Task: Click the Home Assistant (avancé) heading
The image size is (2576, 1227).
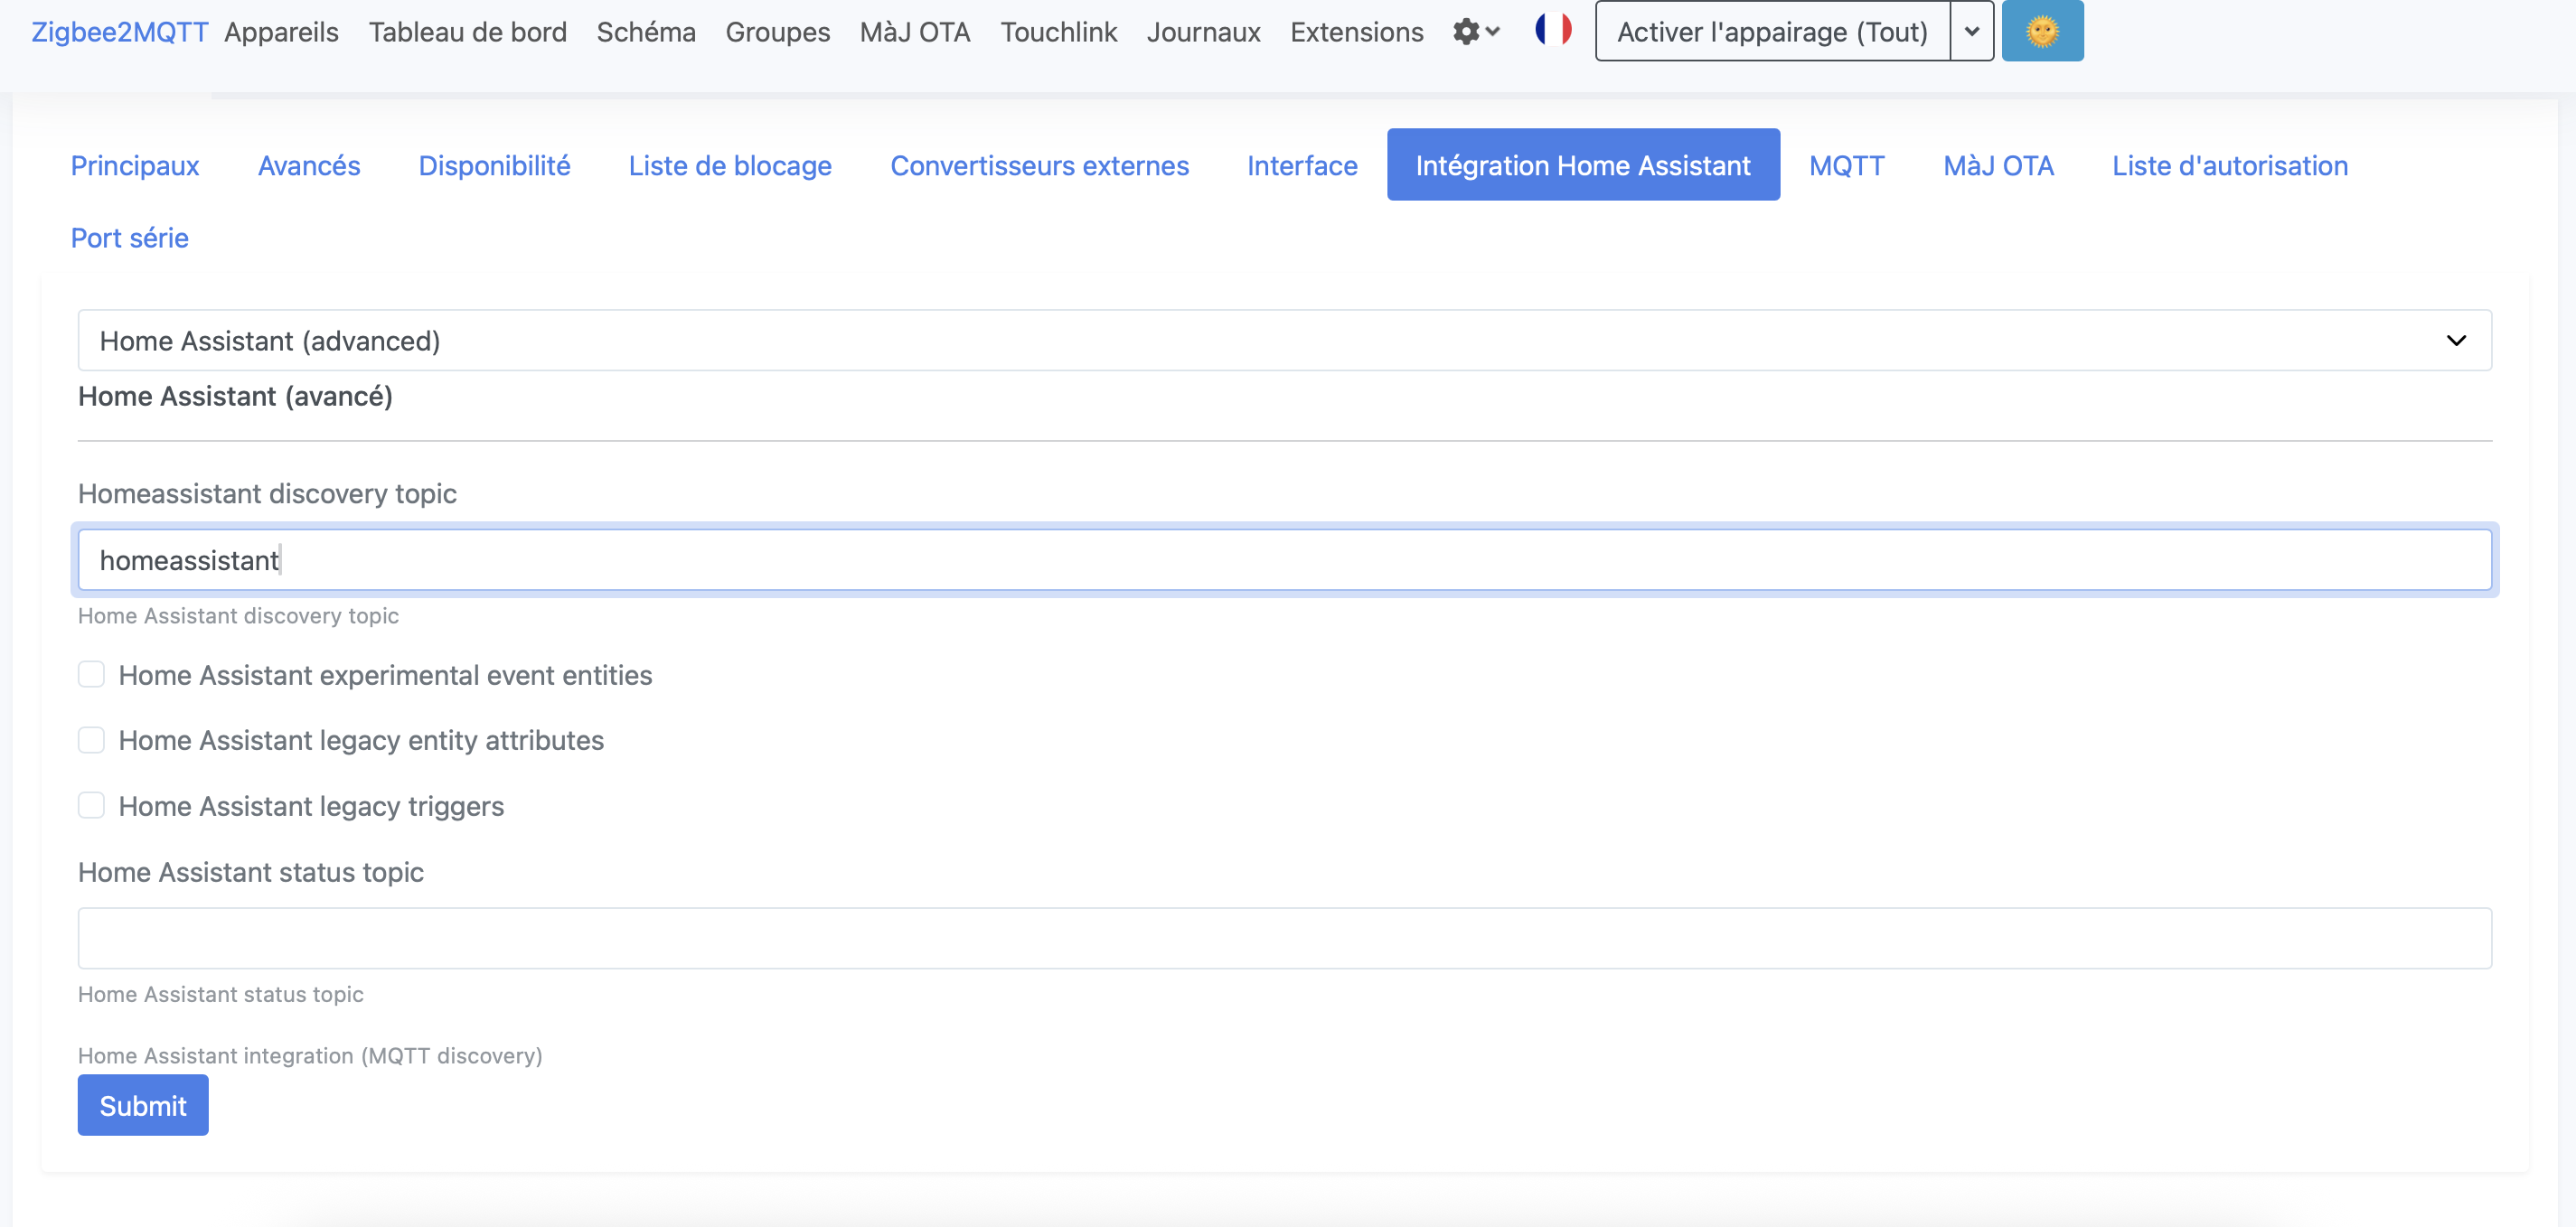Action: point(235,396)
